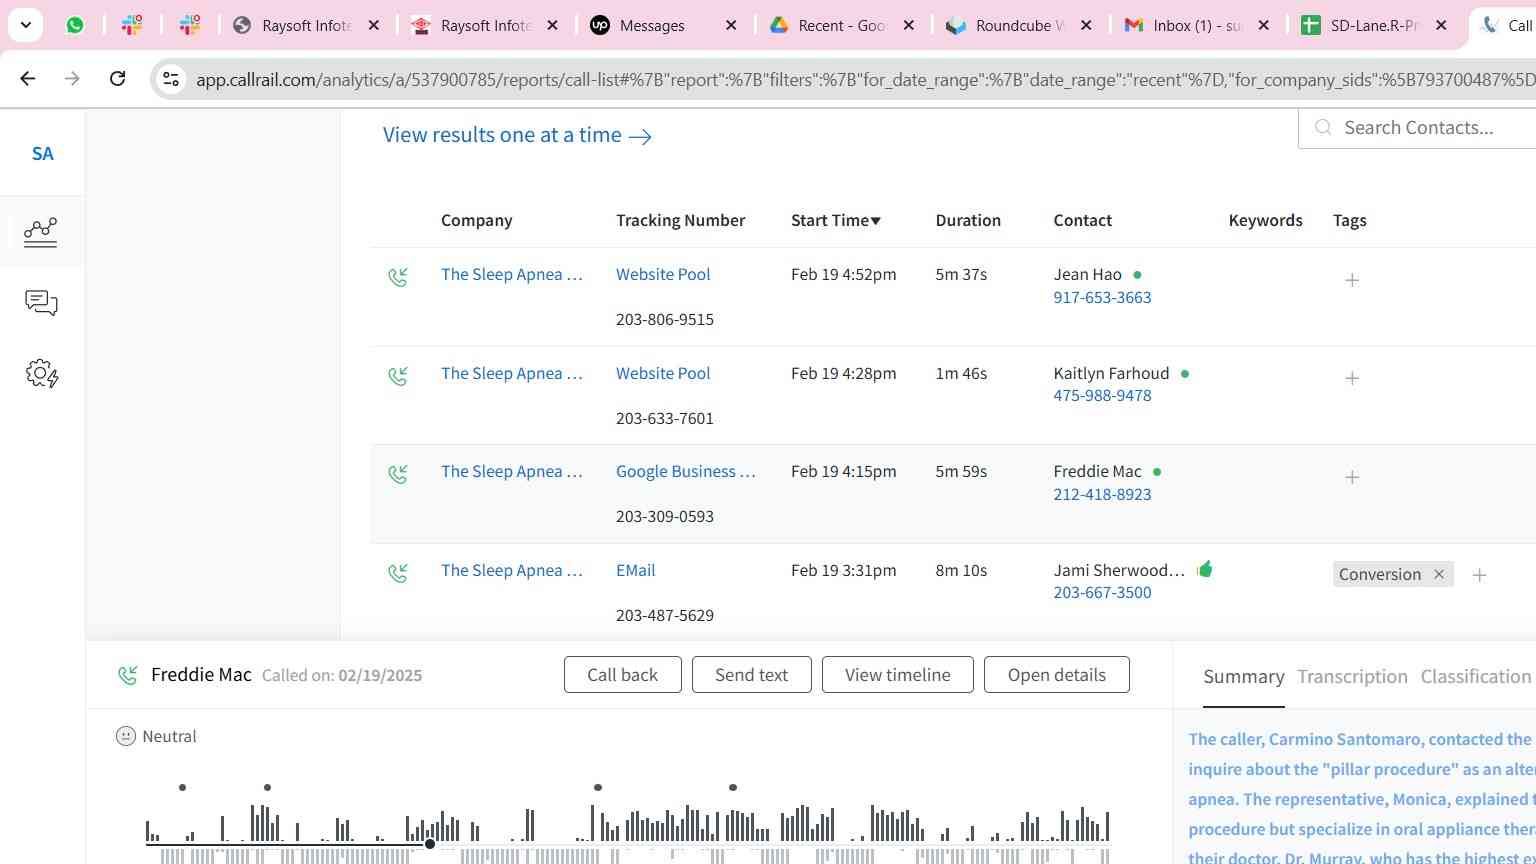Click View results one at a time link

[x=517, y=135]
